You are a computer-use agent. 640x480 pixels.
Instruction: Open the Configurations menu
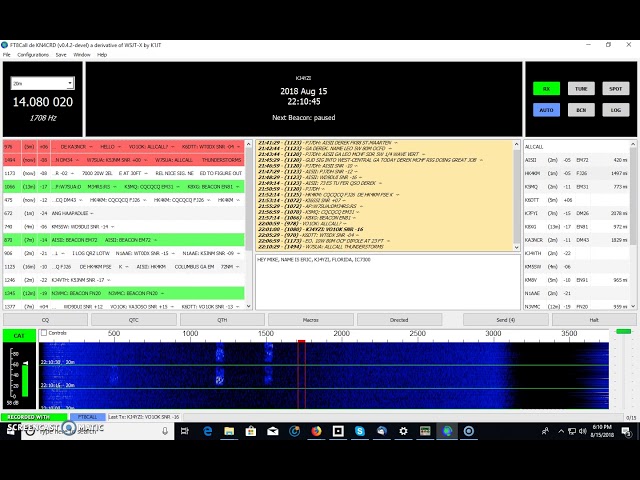coord(33,55)
